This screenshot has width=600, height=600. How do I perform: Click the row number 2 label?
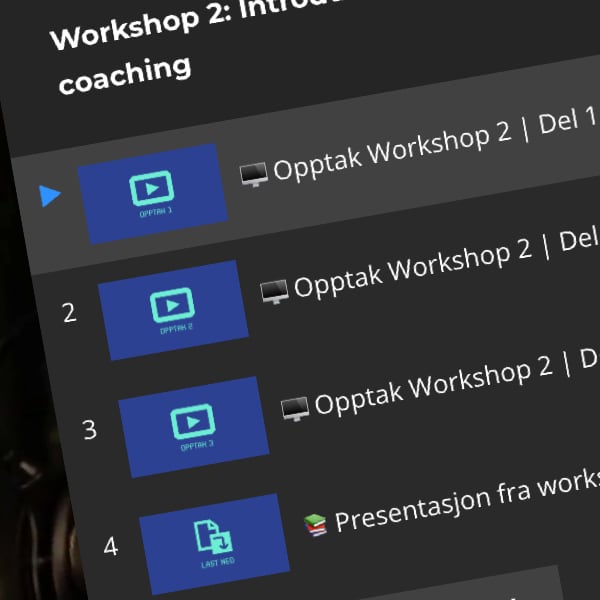69,313
